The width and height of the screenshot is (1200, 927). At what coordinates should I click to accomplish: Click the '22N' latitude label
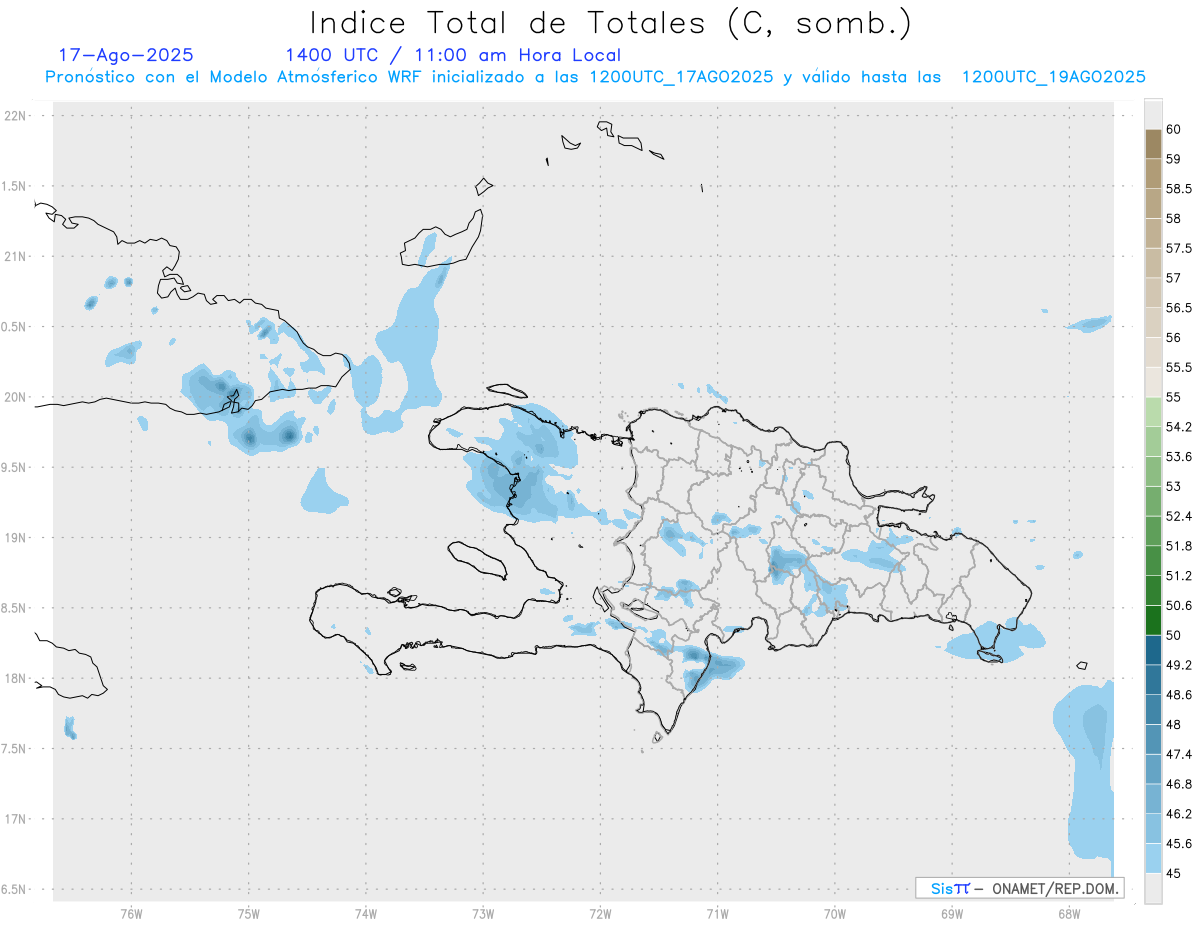point(15,116)
